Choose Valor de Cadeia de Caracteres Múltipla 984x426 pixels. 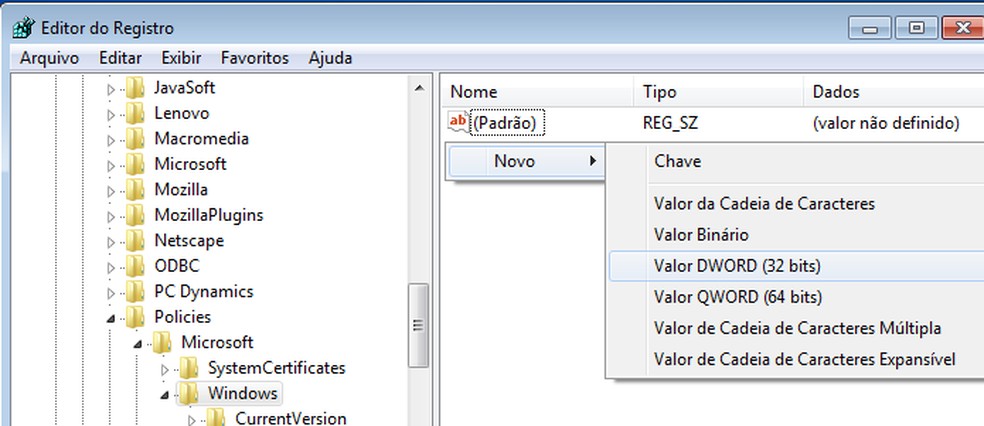pyautogui.click(x=796, y=328)
